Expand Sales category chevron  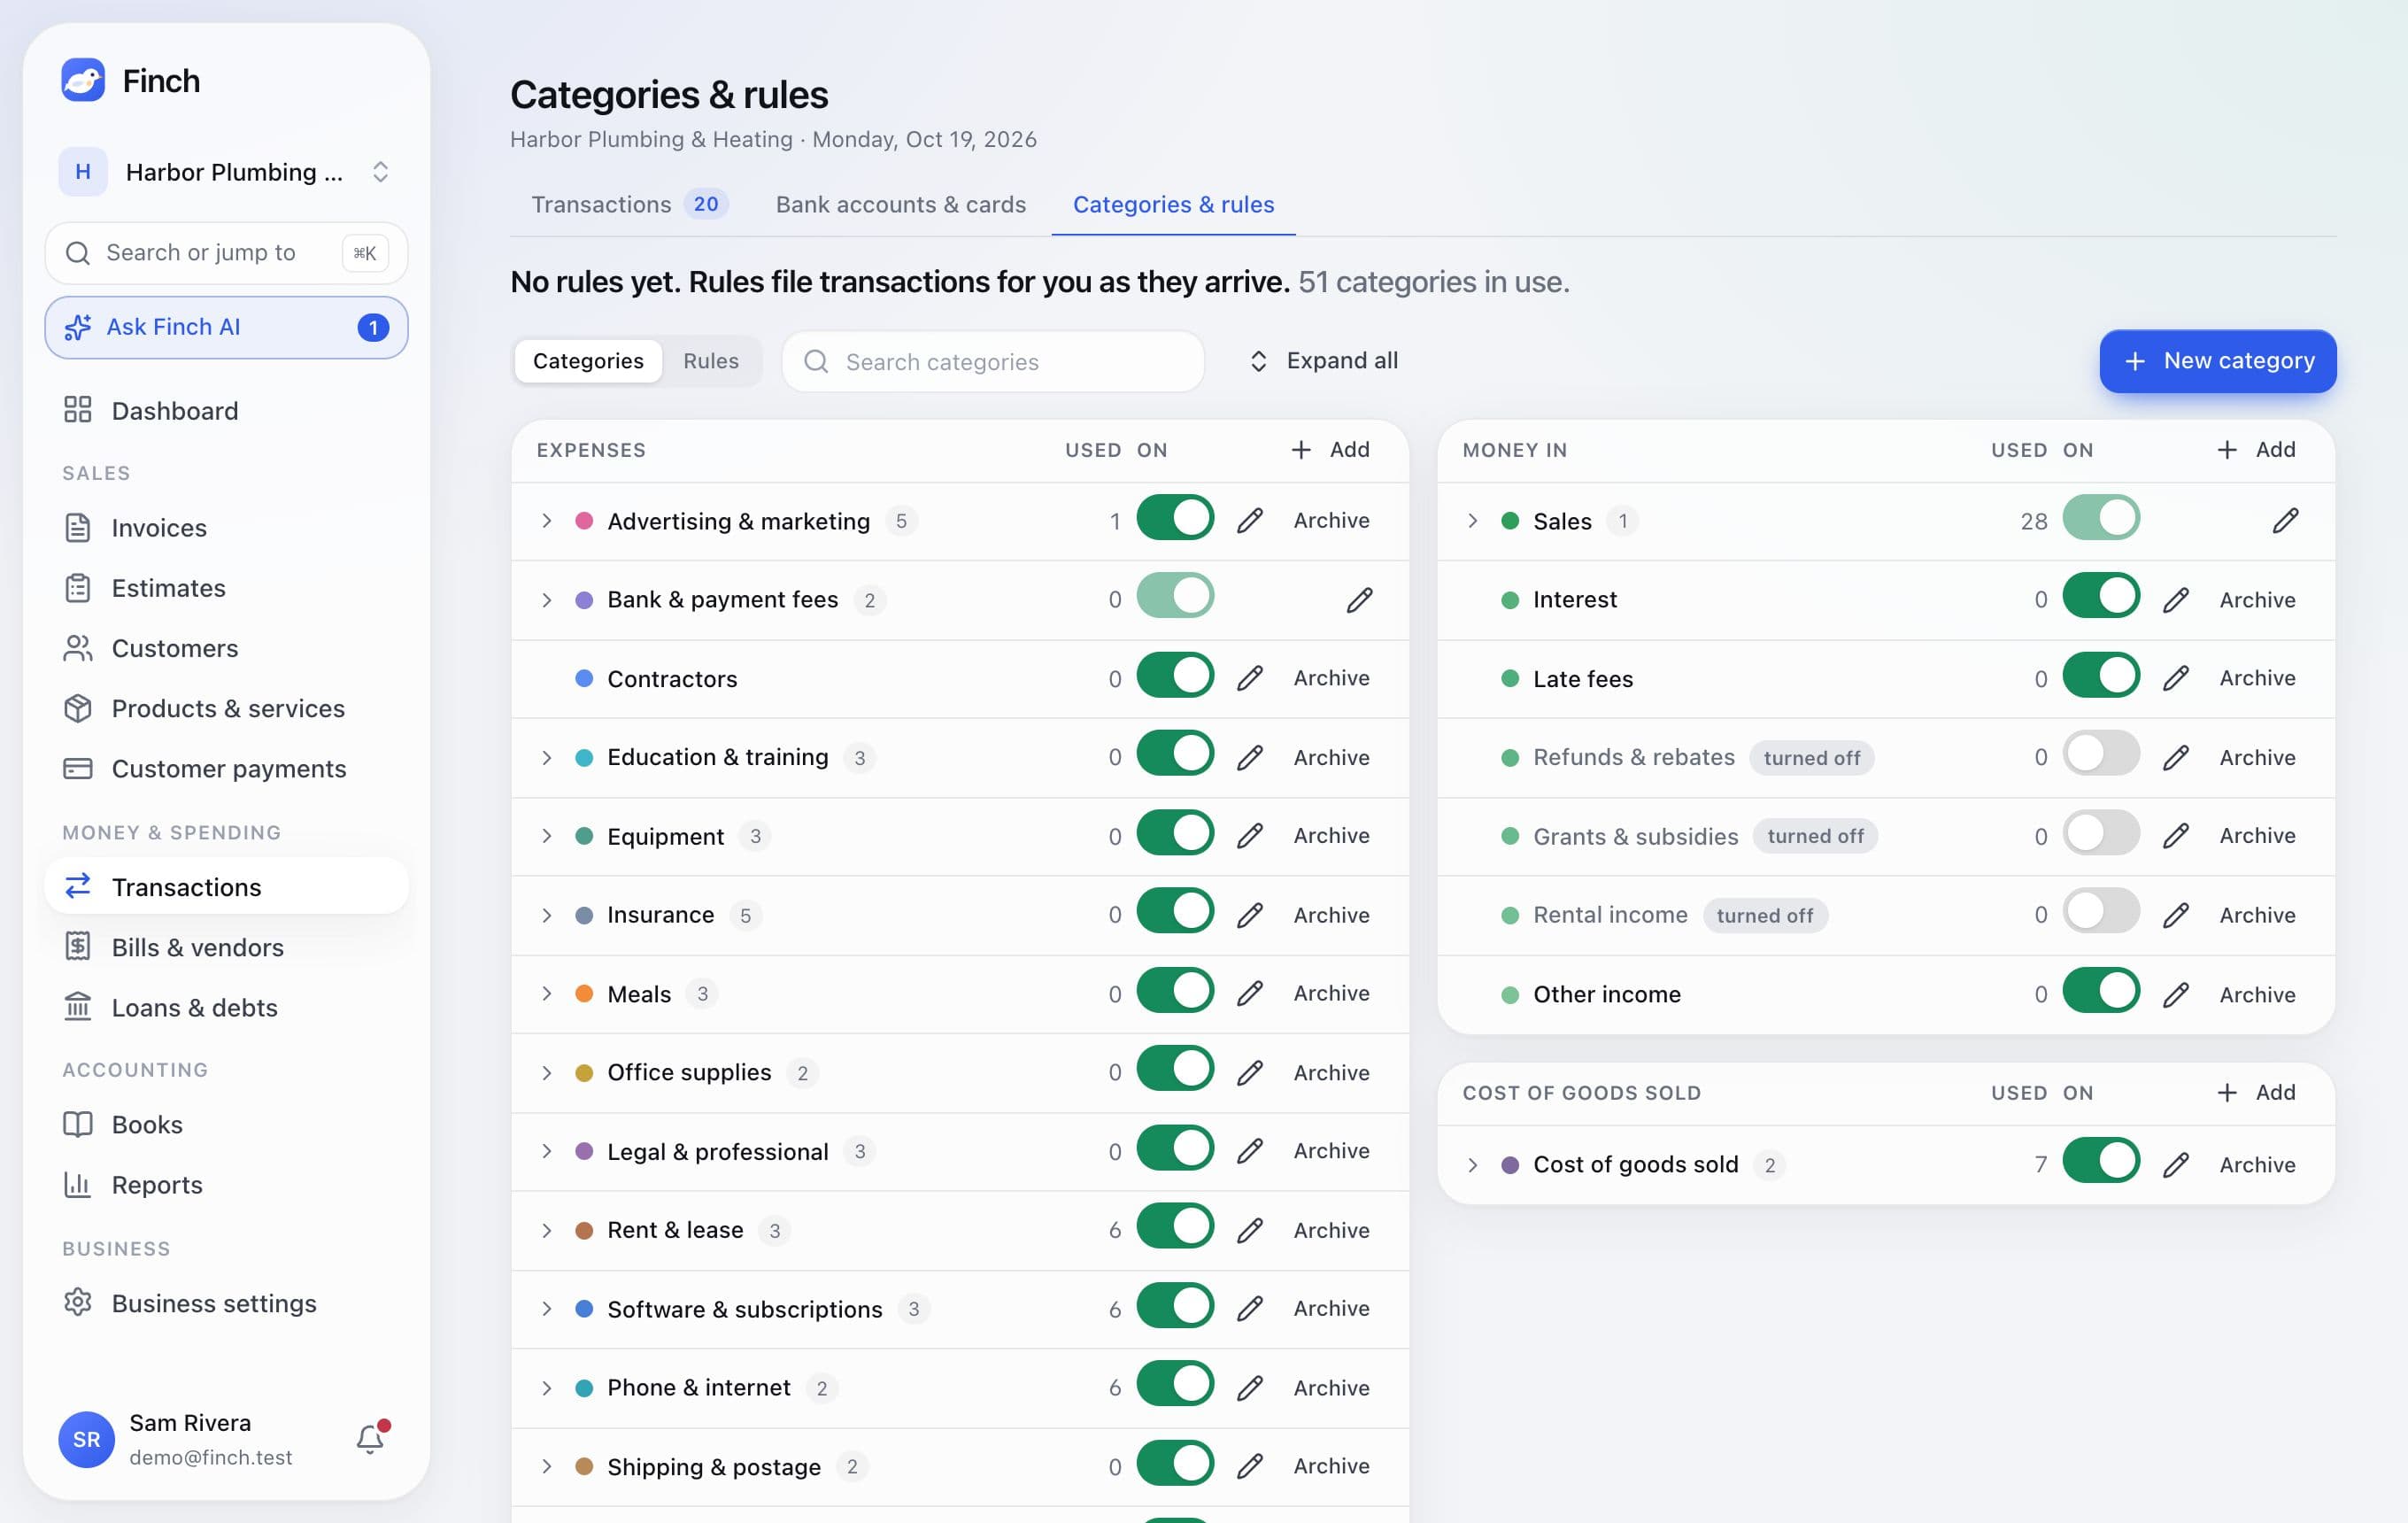point(1472,520)
